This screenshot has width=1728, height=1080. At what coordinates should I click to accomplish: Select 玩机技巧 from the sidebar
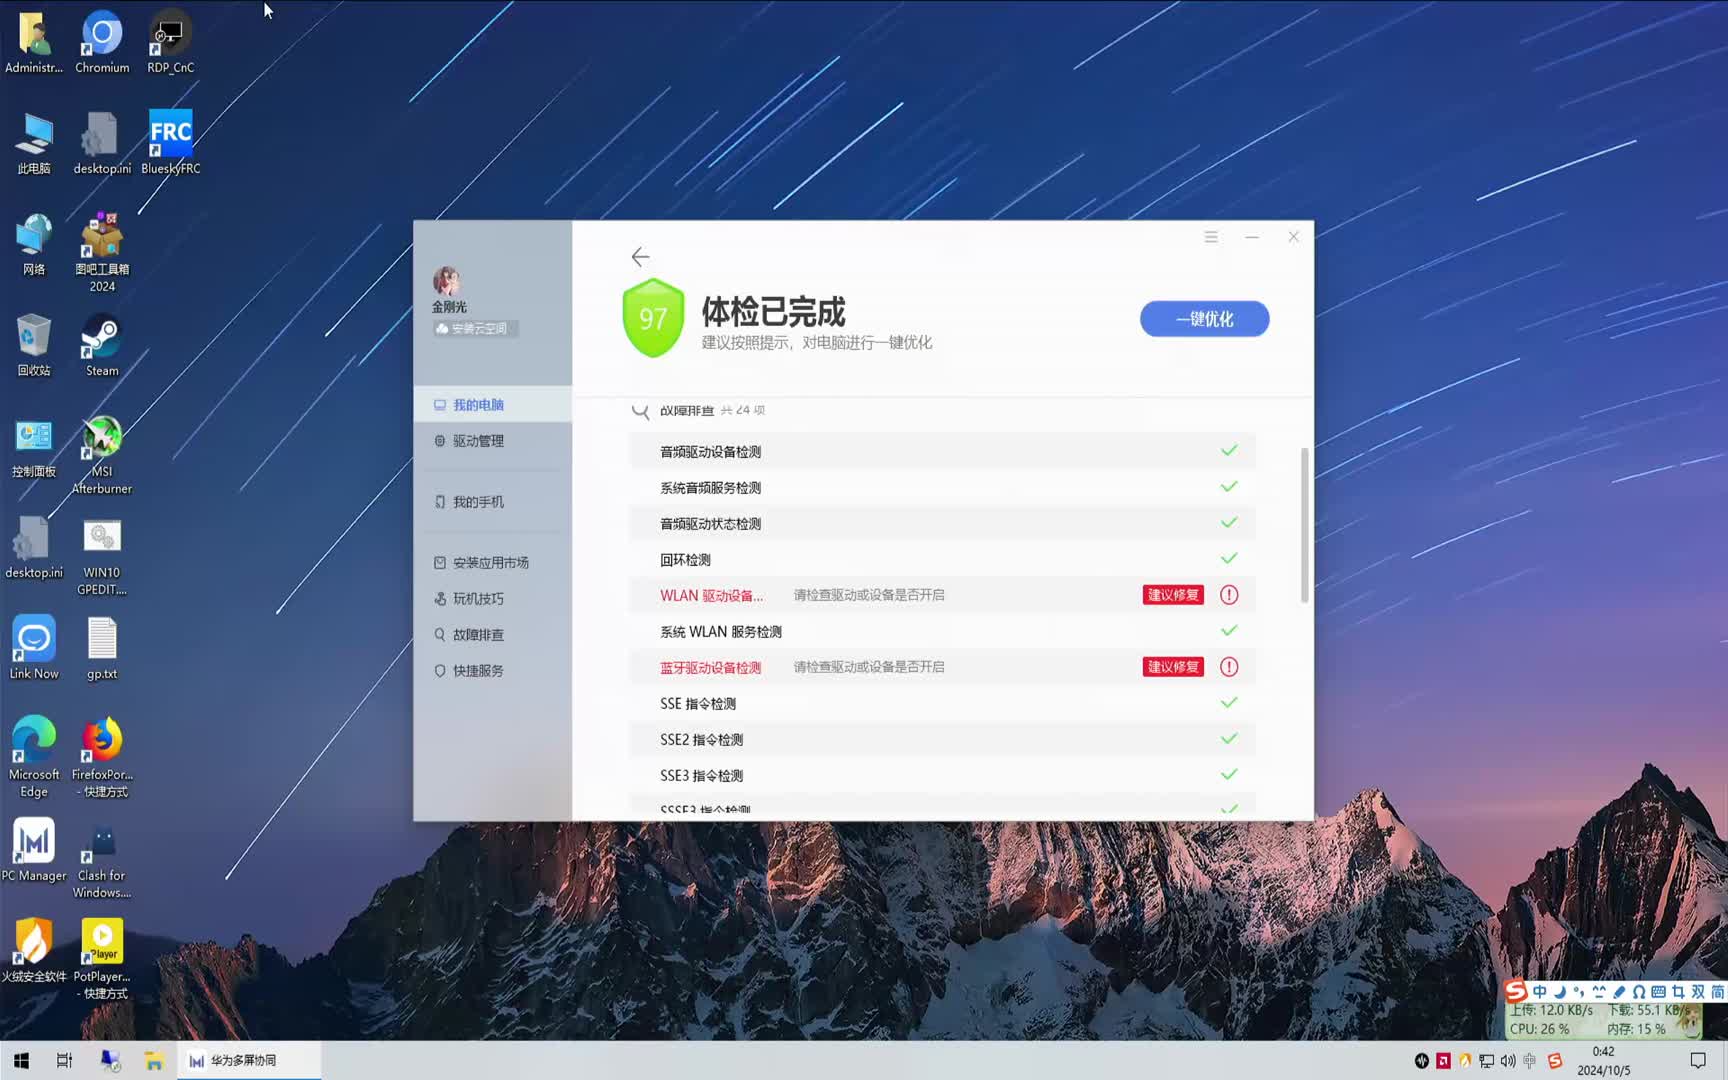pyautogui.click(x=477, y=598)
